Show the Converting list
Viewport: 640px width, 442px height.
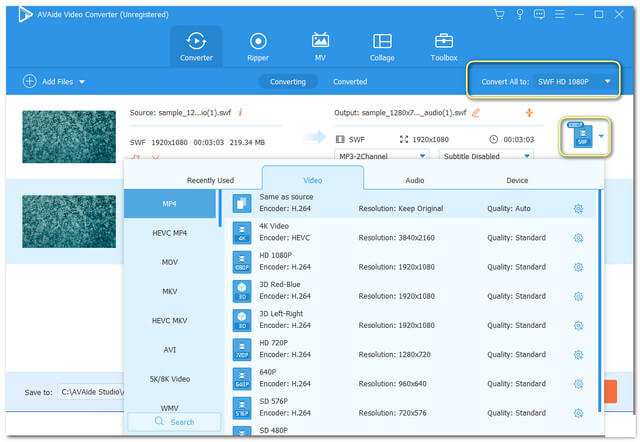tap(288, 82)
